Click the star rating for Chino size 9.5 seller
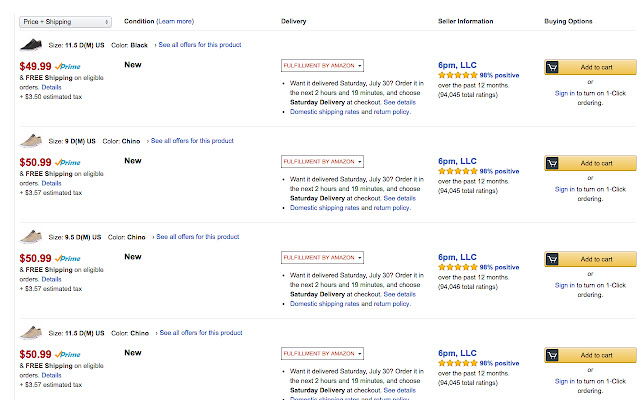The height and width of the screenshot is (400, 640). click(x=458, y=267)
